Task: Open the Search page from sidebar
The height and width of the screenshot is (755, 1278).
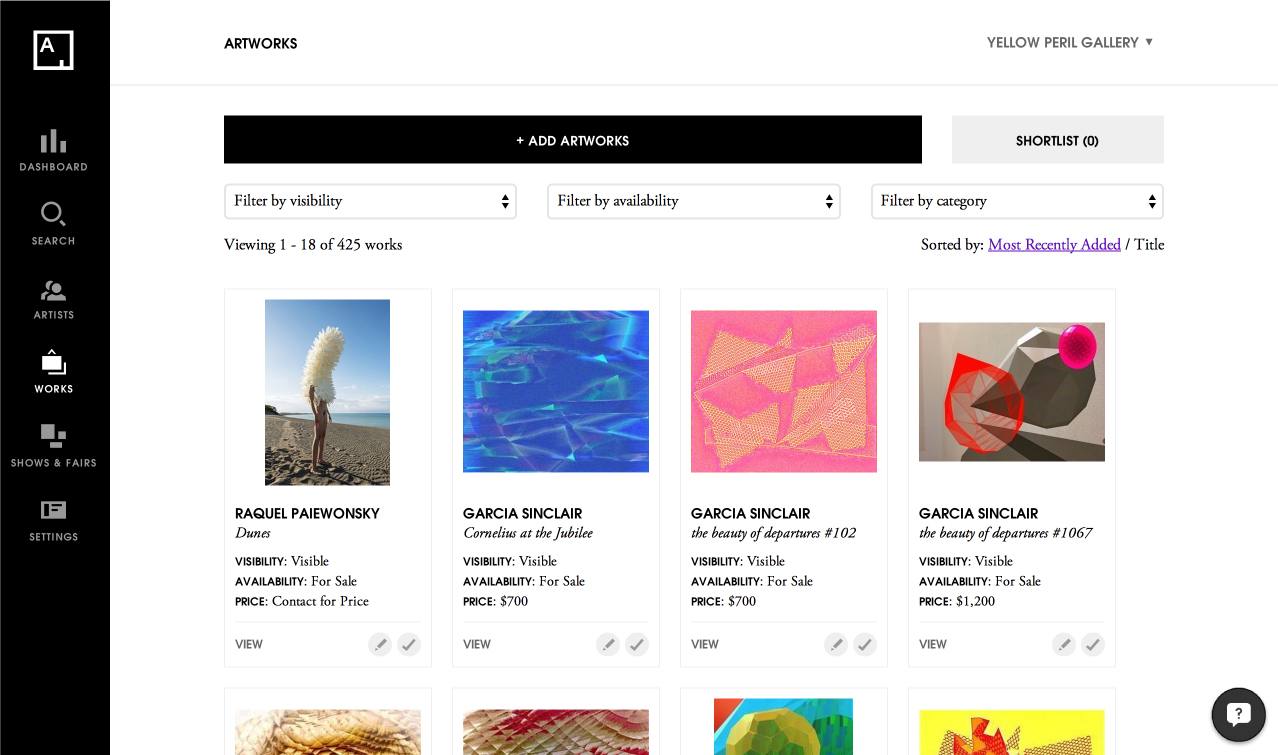Action: pyautogui.click(x=54, y=224)
